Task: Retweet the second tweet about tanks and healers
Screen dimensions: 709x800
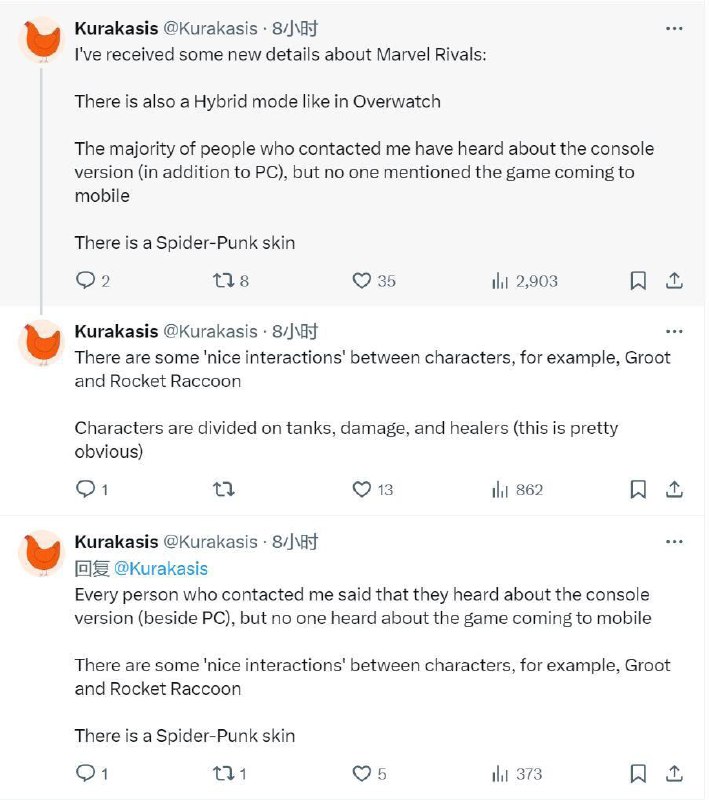Action: click(225, 489)
